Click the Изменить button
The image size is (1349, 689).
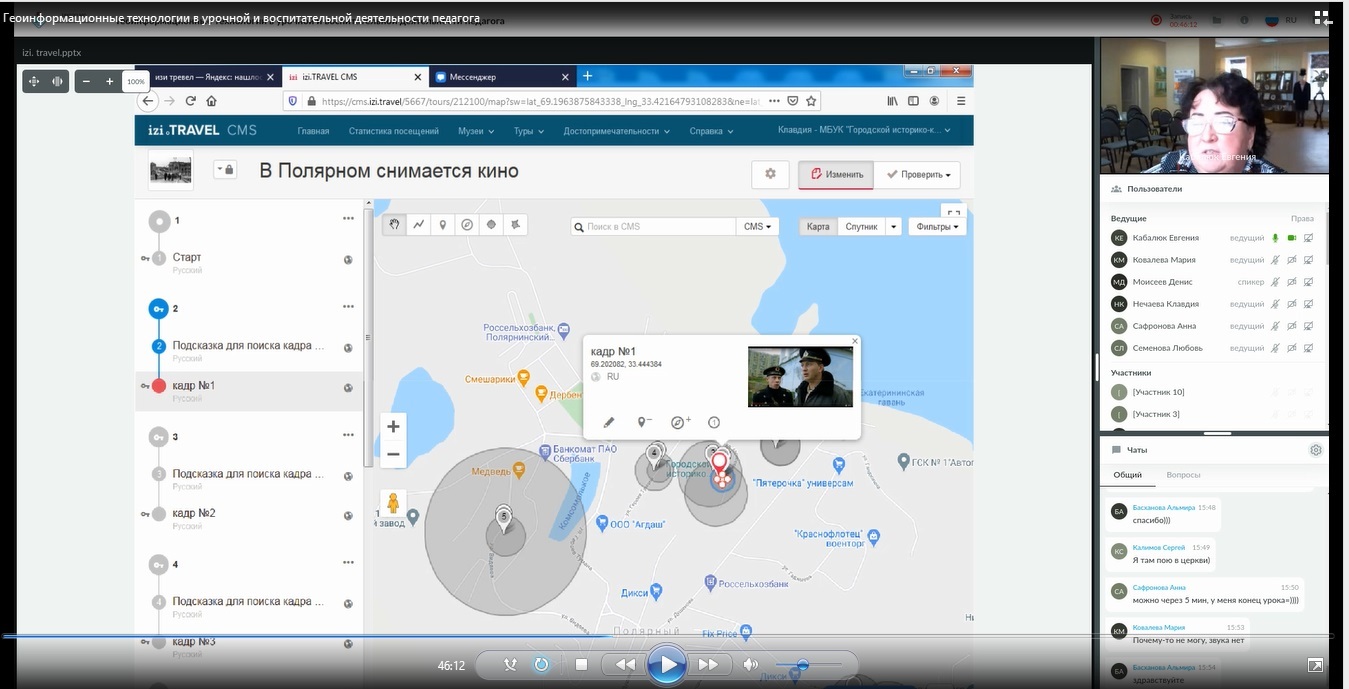pyautogui.click(x=836, y=174)
